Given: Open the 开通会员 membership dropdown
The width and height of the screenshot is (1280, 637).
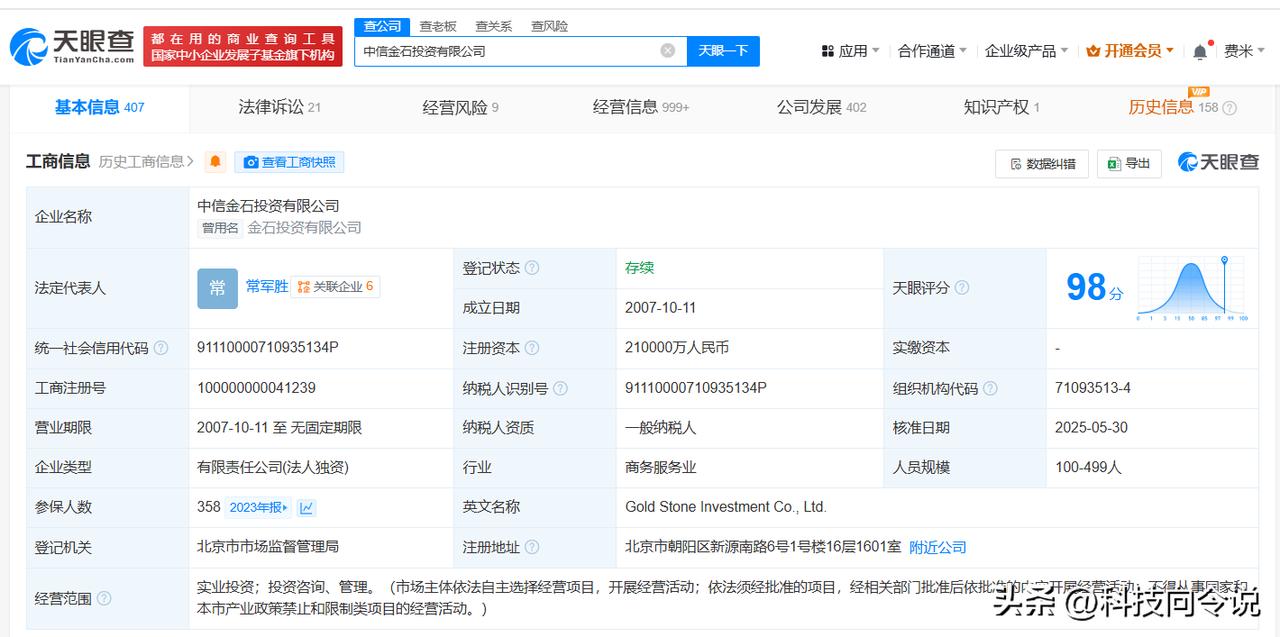Looking at the screenshot, I should pyautogui.click(x=1130, y=51).
